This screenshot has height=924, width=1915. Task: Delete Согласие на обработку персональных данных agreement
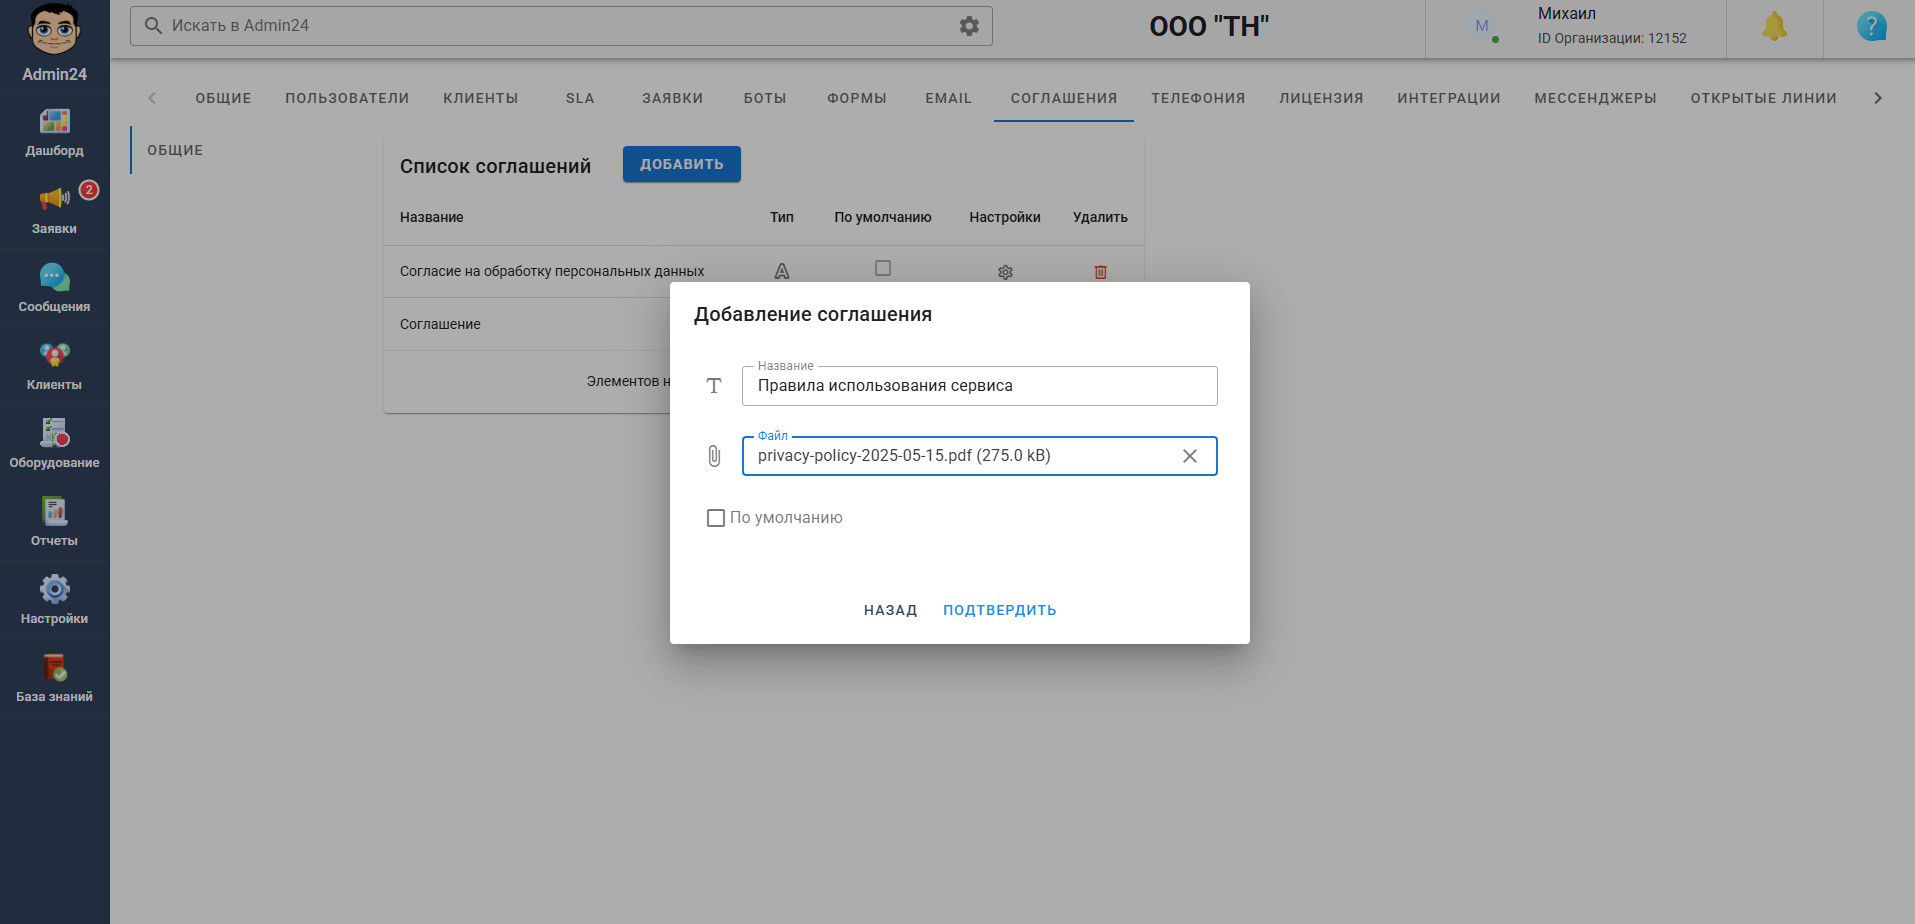1100,272
